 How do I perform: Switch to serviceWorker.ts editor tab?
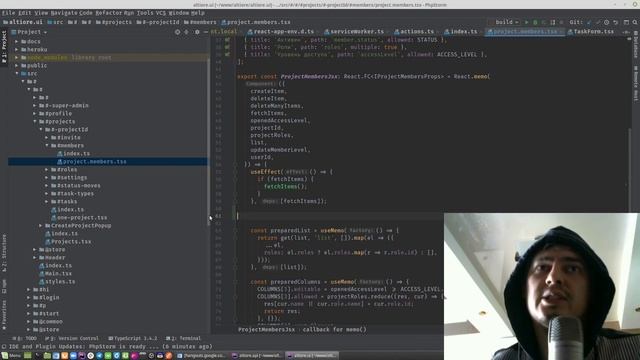tap(353, 31)
